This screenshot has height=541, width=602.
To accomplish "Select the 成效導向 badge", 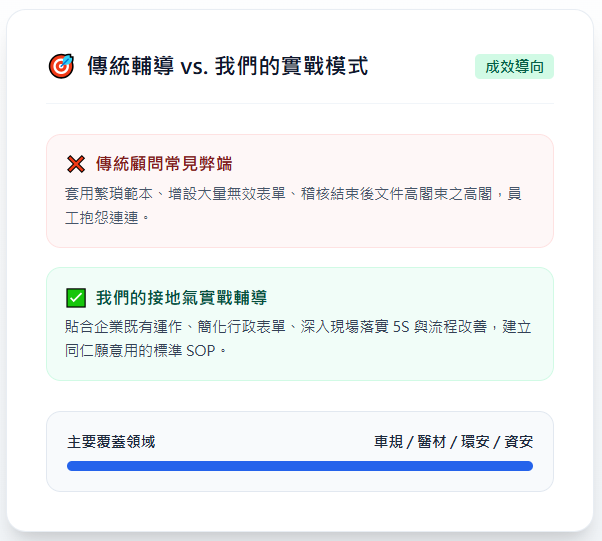I will [x=514, y=66].
